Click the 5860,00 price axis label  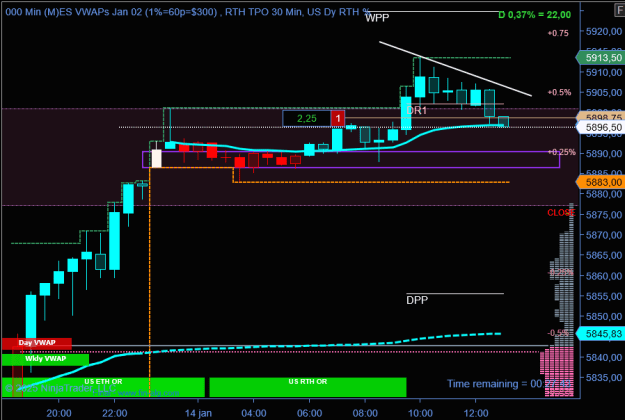point(604,276)
